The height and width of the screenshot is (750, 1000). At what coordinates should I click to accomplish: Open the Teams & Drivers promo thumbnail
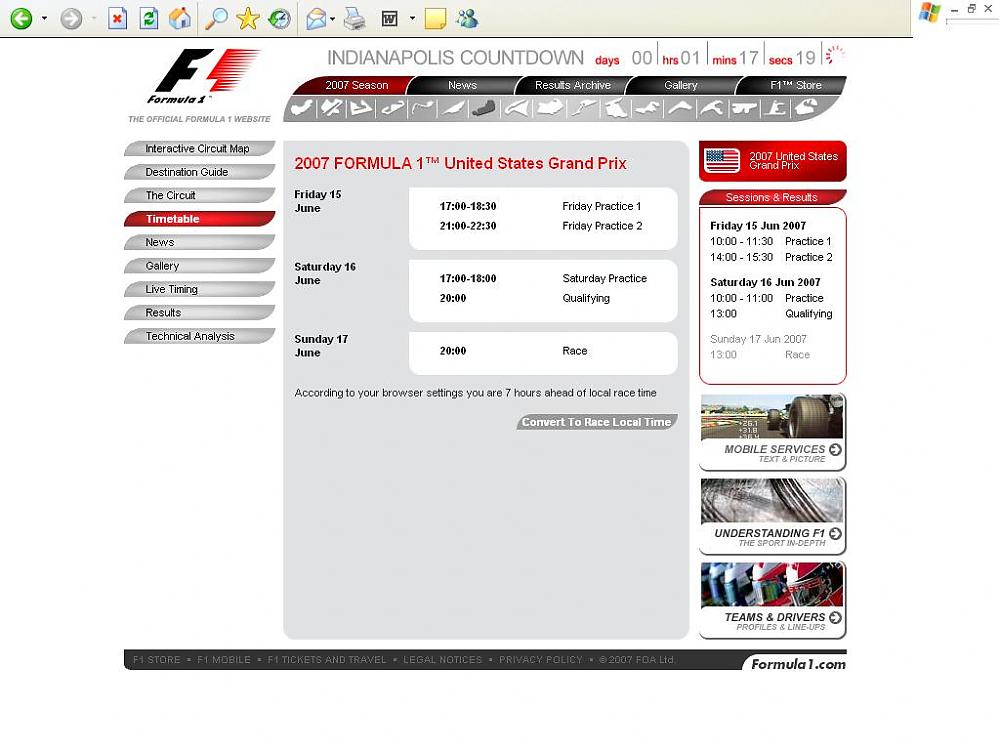click(x=772, y=601)
